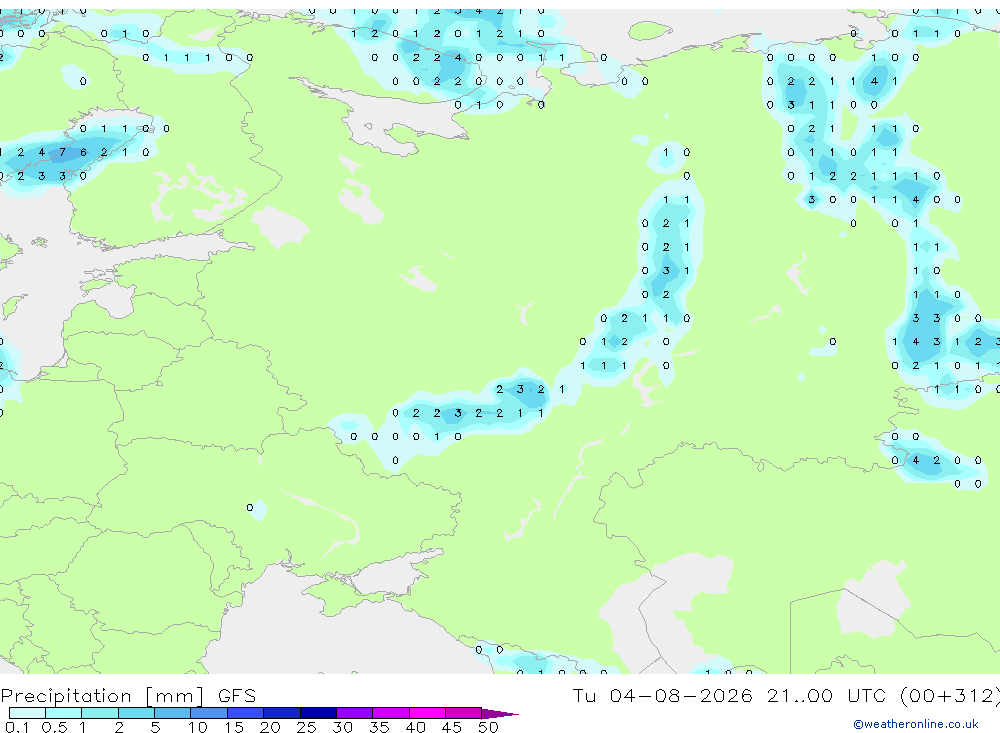Image resolution: width=1000 pixels, height=733 pixels.
Task: Click the legend label '10'
Action: [x=198, y=727]
